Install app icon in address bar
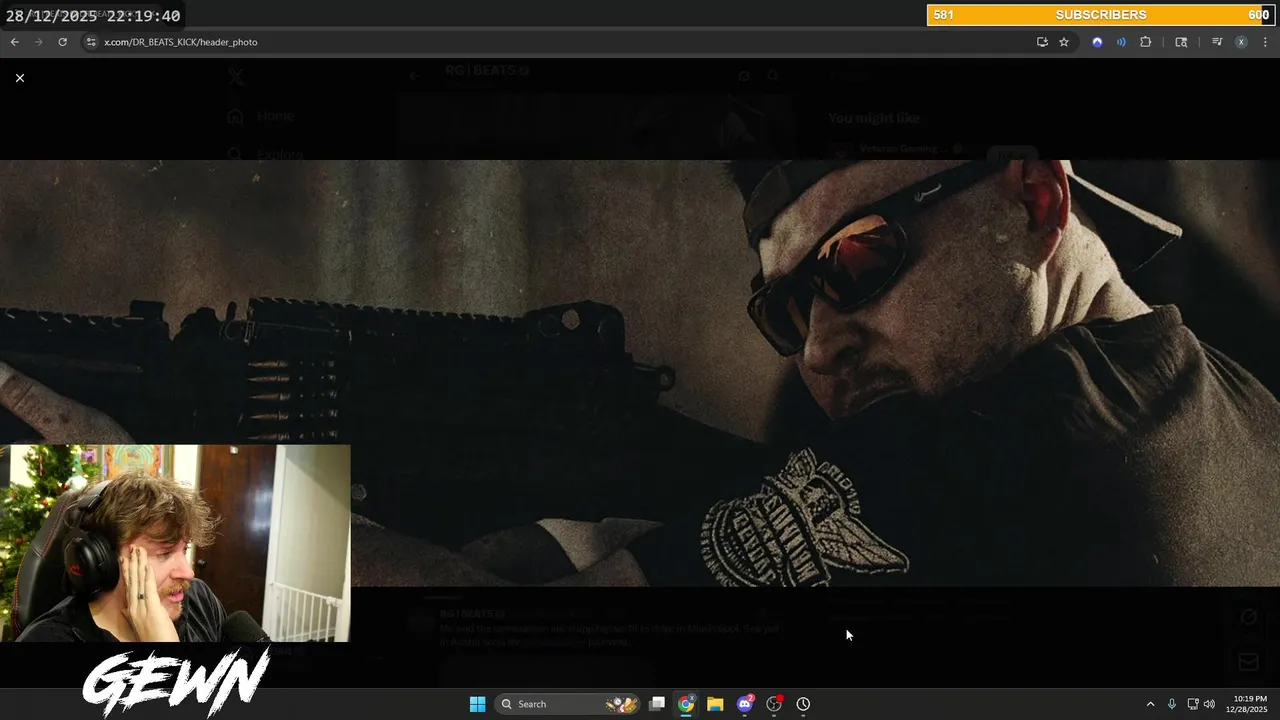 (x=1042, y=42)
